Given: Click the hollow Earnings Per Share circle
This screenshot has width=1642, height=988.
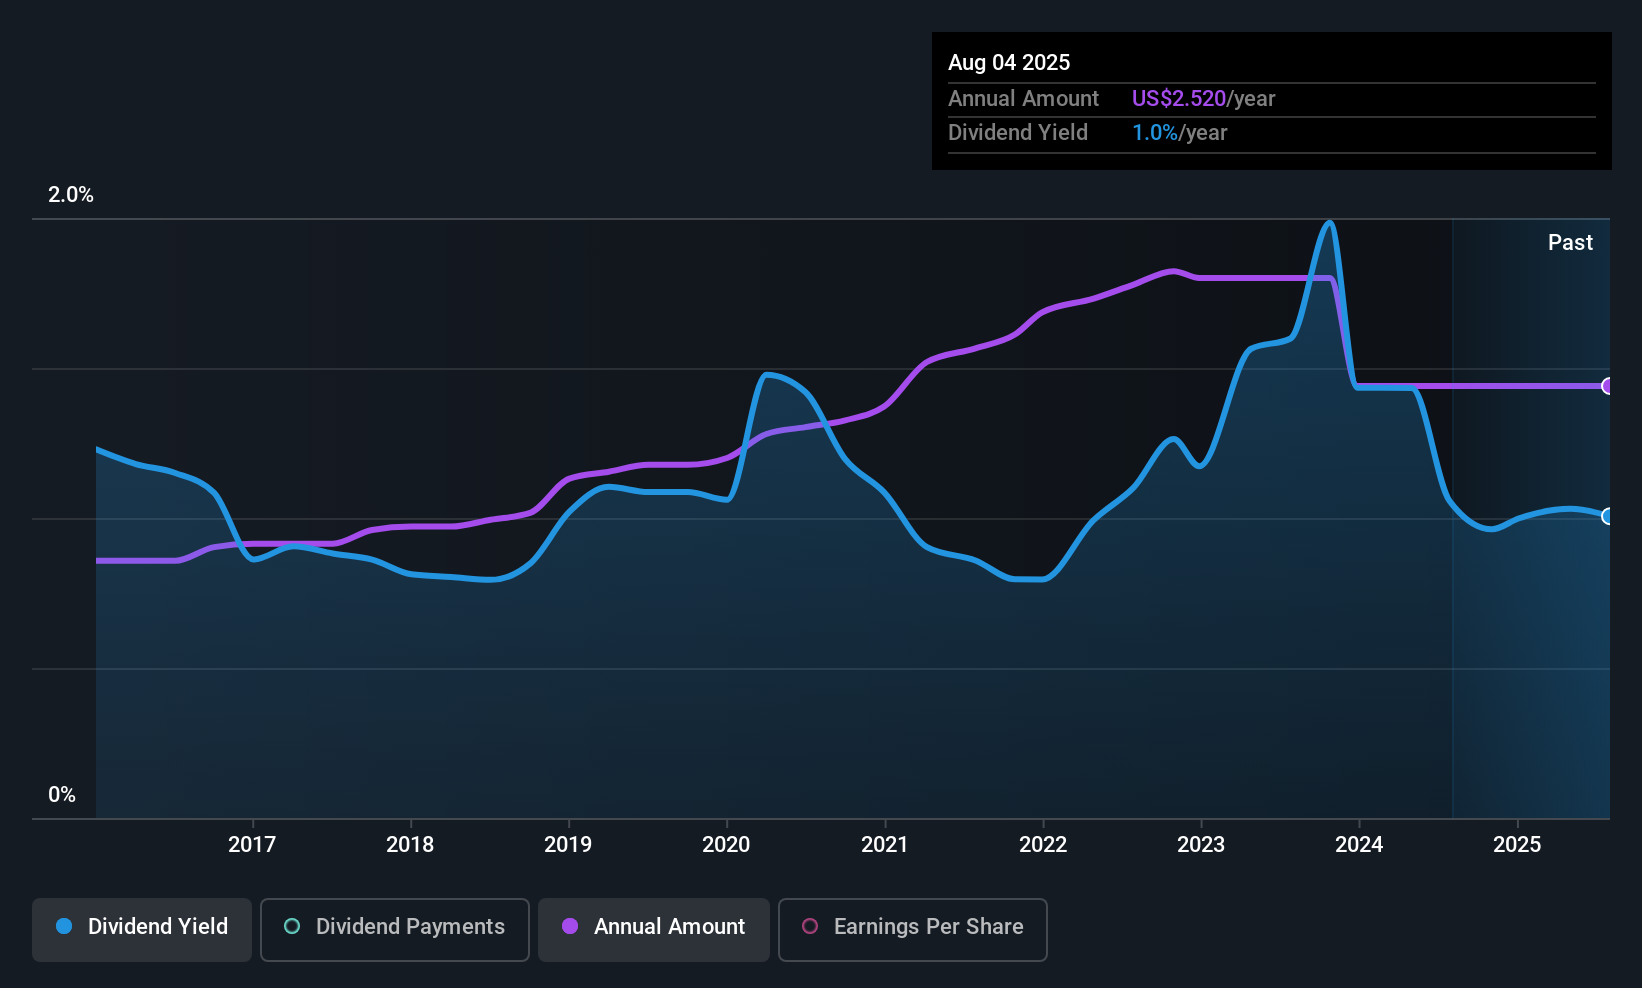Looking at the screenshot, I should (x=810, y=927).
